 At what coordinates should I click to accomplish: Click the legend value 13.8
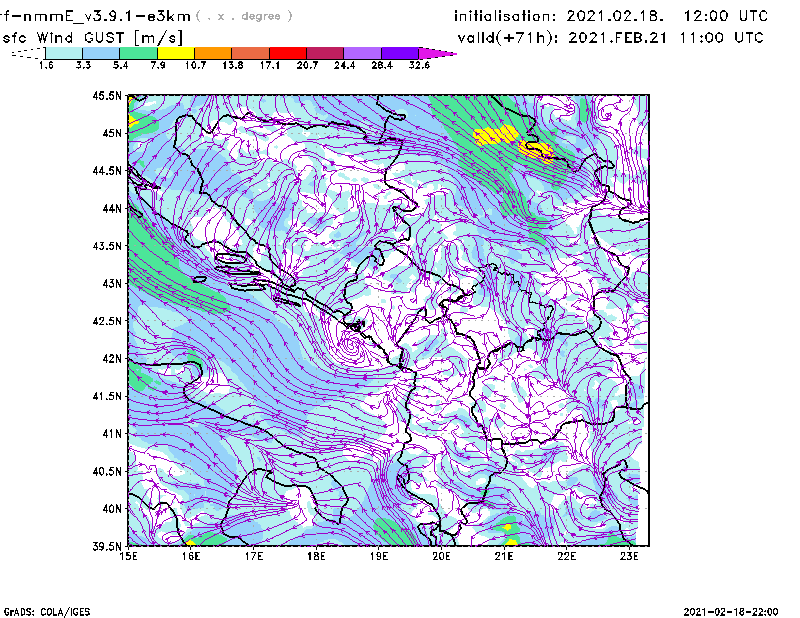(x=233, y=65)
